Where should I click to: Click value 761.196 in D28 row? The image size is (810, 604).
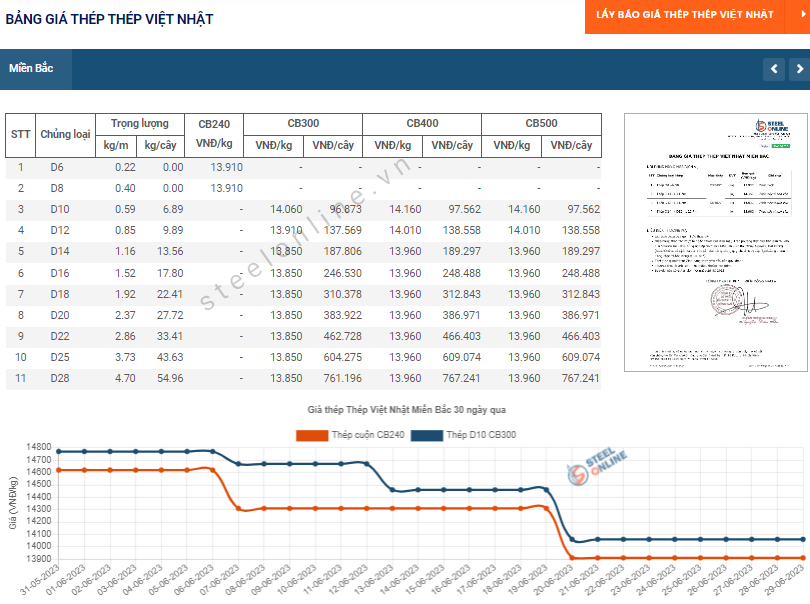pyautogui.click(x=342, y=379)
